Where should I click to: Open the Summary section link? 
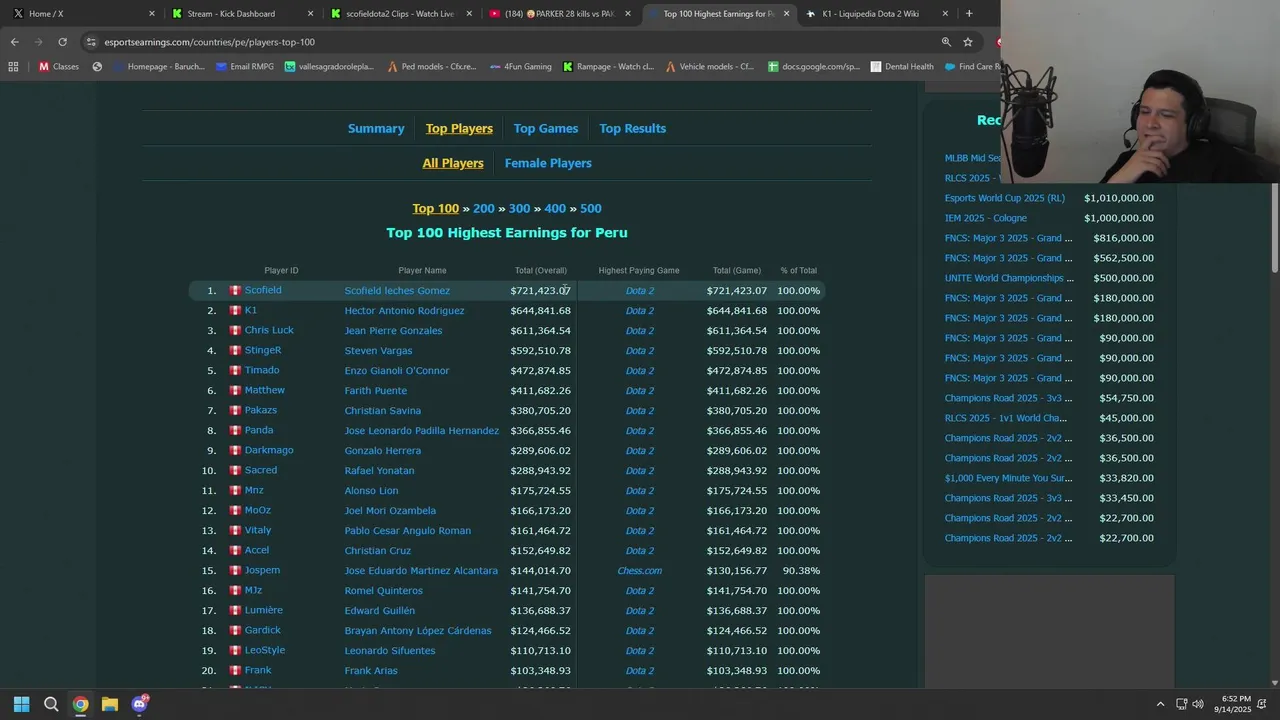376,128
